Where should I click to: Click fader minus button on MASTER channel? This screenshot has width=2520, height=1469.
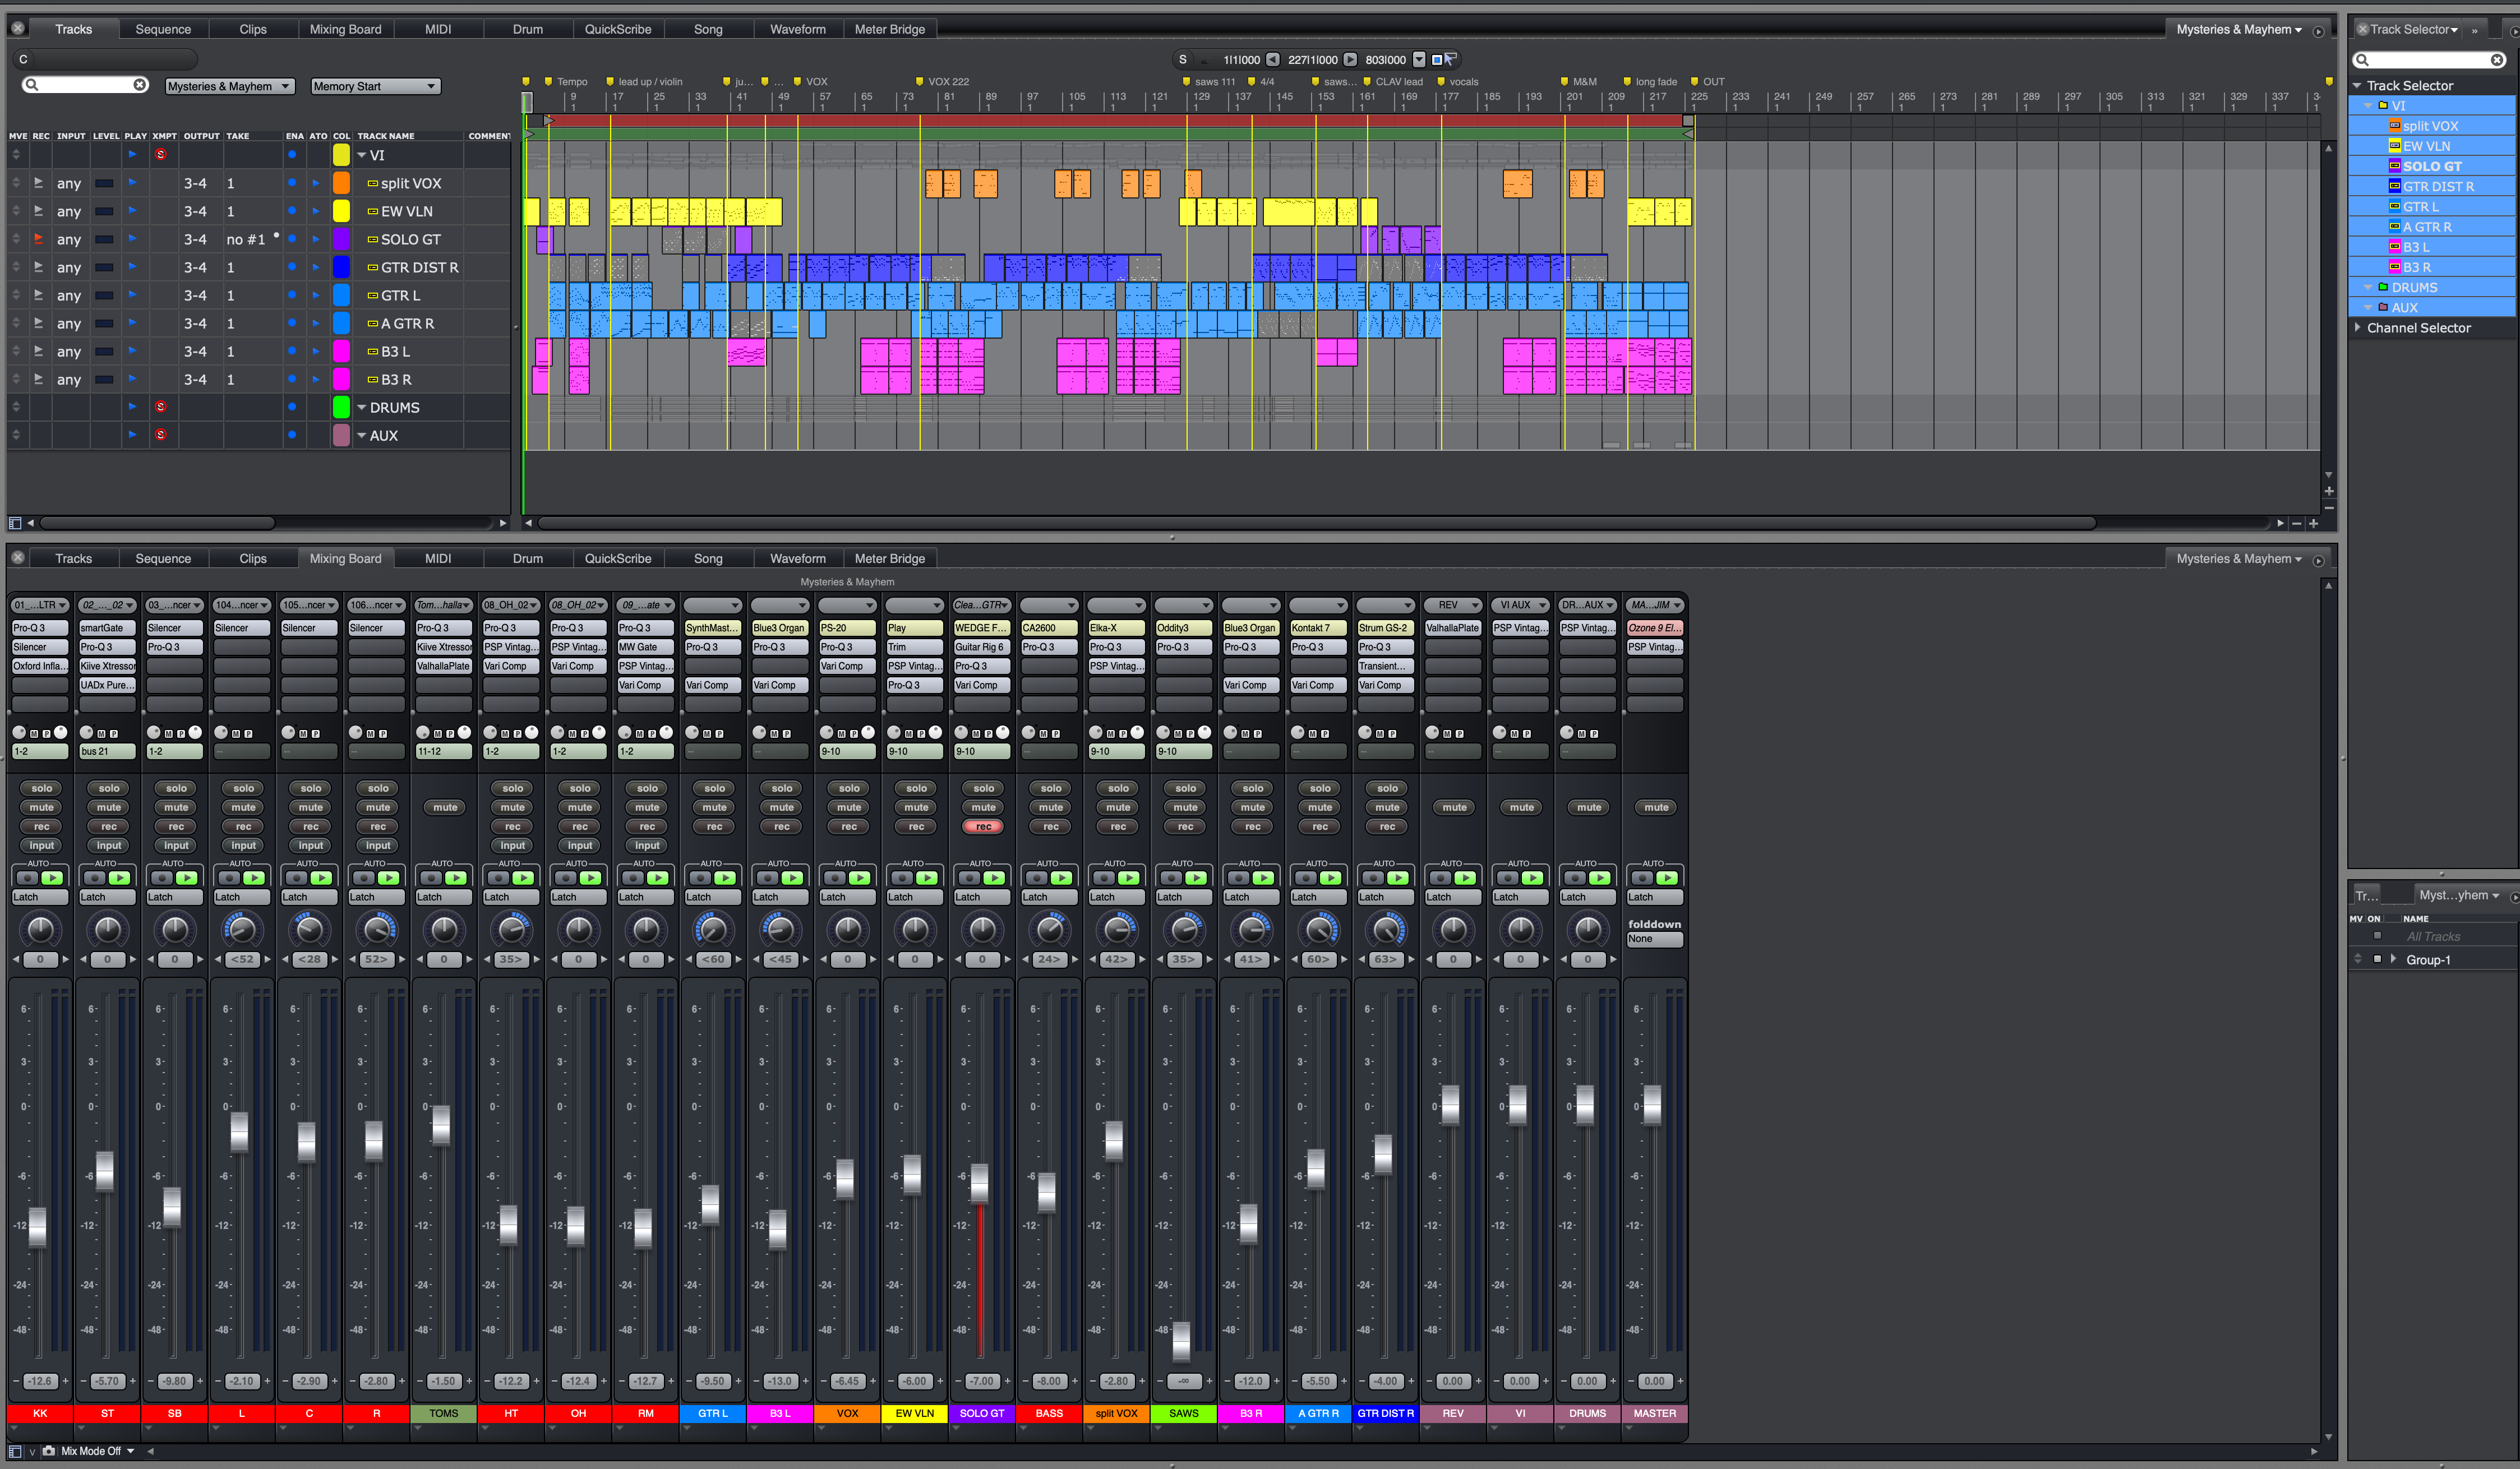(1630, 1381)
